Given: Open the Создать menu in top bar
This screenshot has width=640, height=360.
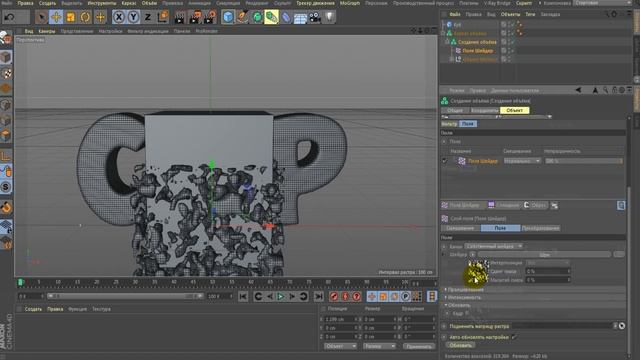Looking at the screenshot, I should click(x=47, y=3).
